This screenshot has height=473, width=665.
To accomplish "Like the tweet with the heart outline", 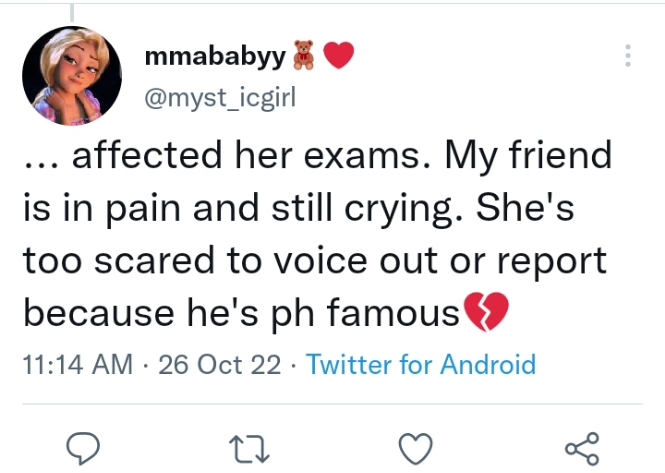I will point(415,446).
